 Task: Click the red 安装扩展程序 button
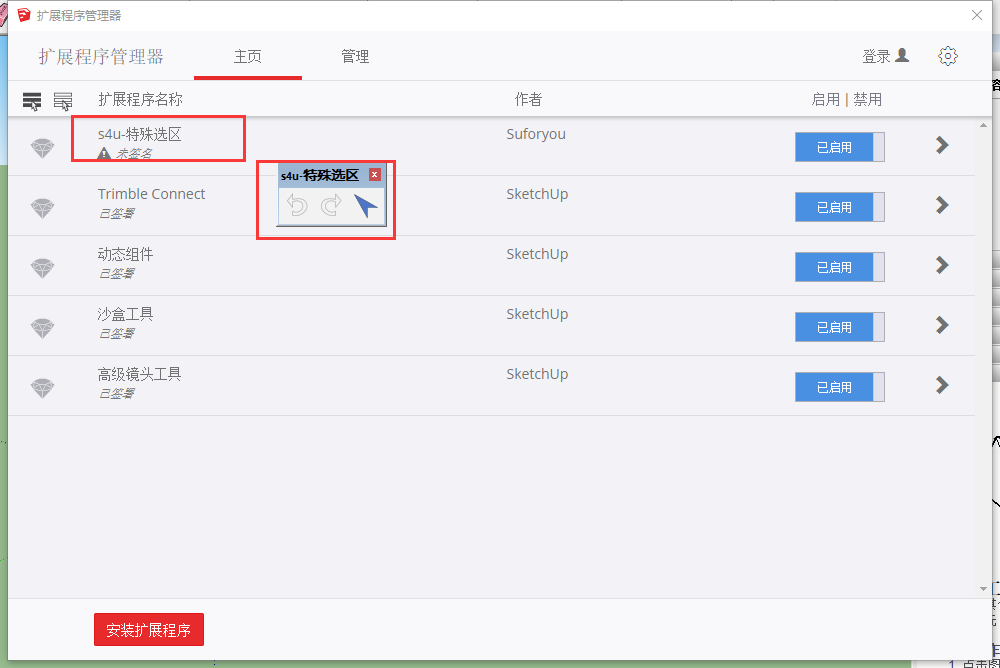pyautogui.click(x=149, y=630)
